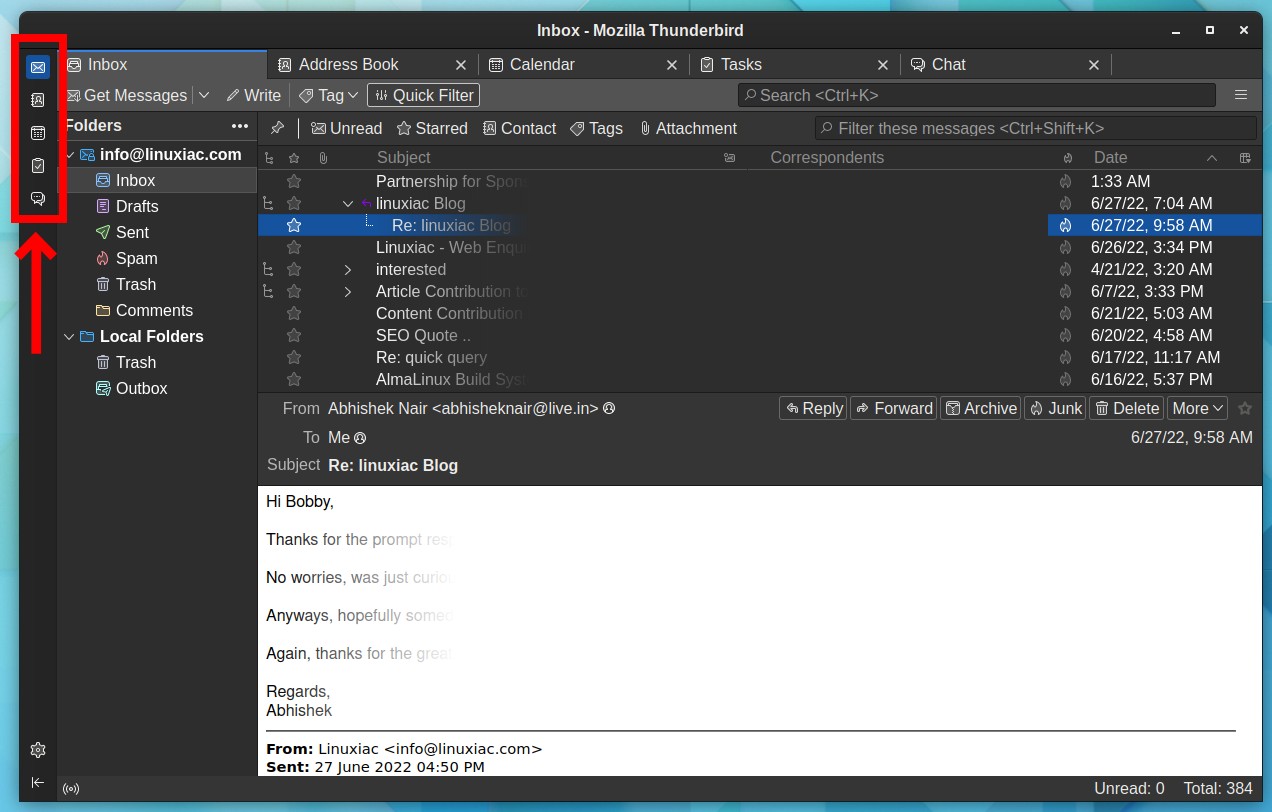The image size is (1272, 812).
Task: Focus the global Search field
Action: [977, 95]
